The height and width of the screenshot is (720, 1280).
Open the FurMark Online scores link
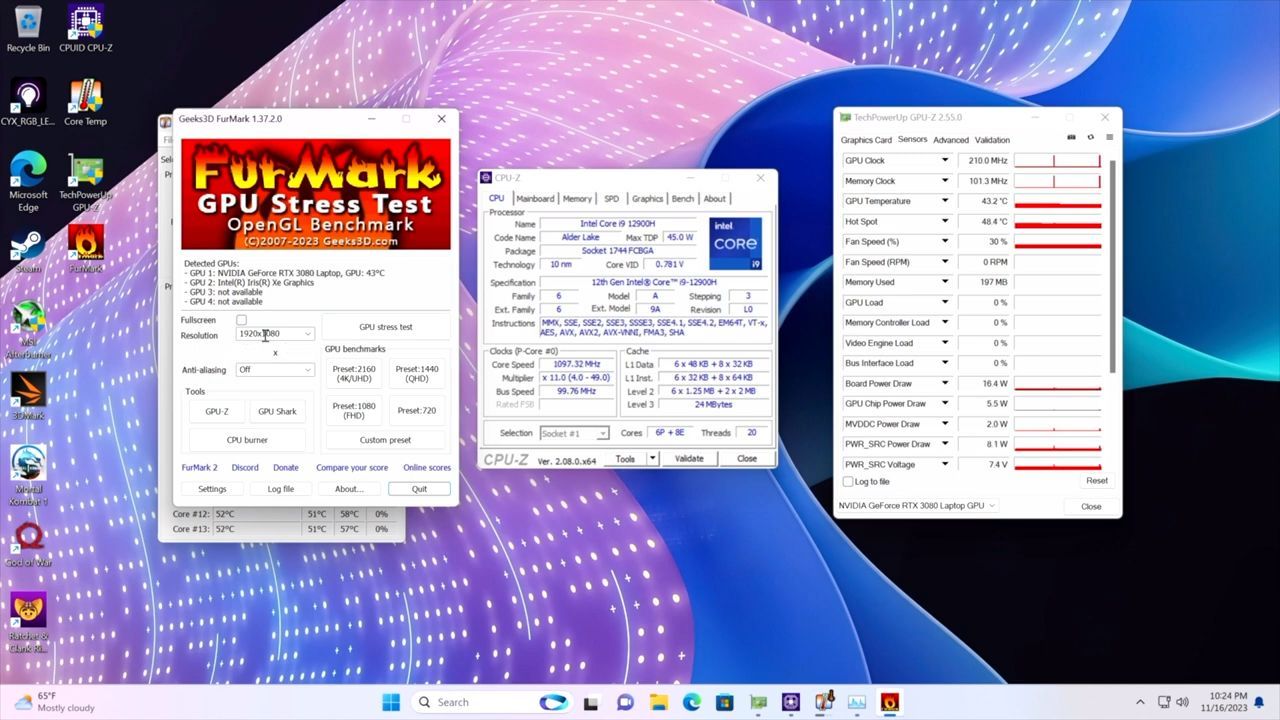(x=427, y=468)
